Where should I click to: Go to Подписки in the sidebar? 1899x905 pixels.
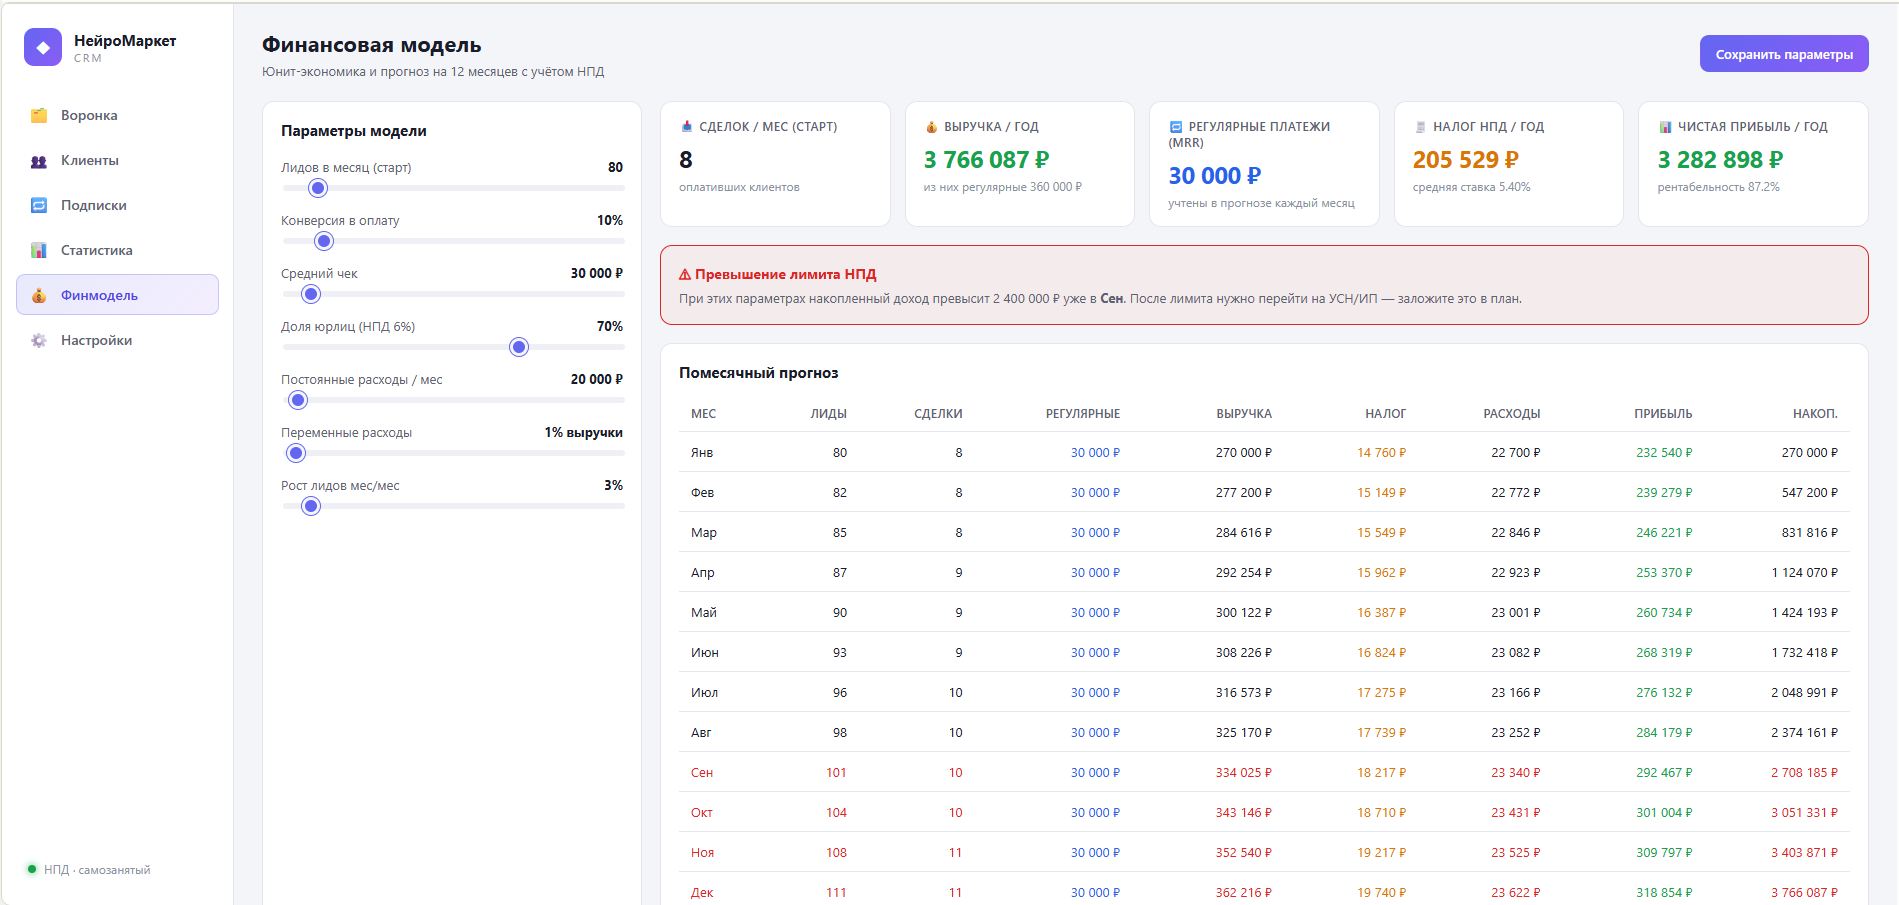pos(117,205)
